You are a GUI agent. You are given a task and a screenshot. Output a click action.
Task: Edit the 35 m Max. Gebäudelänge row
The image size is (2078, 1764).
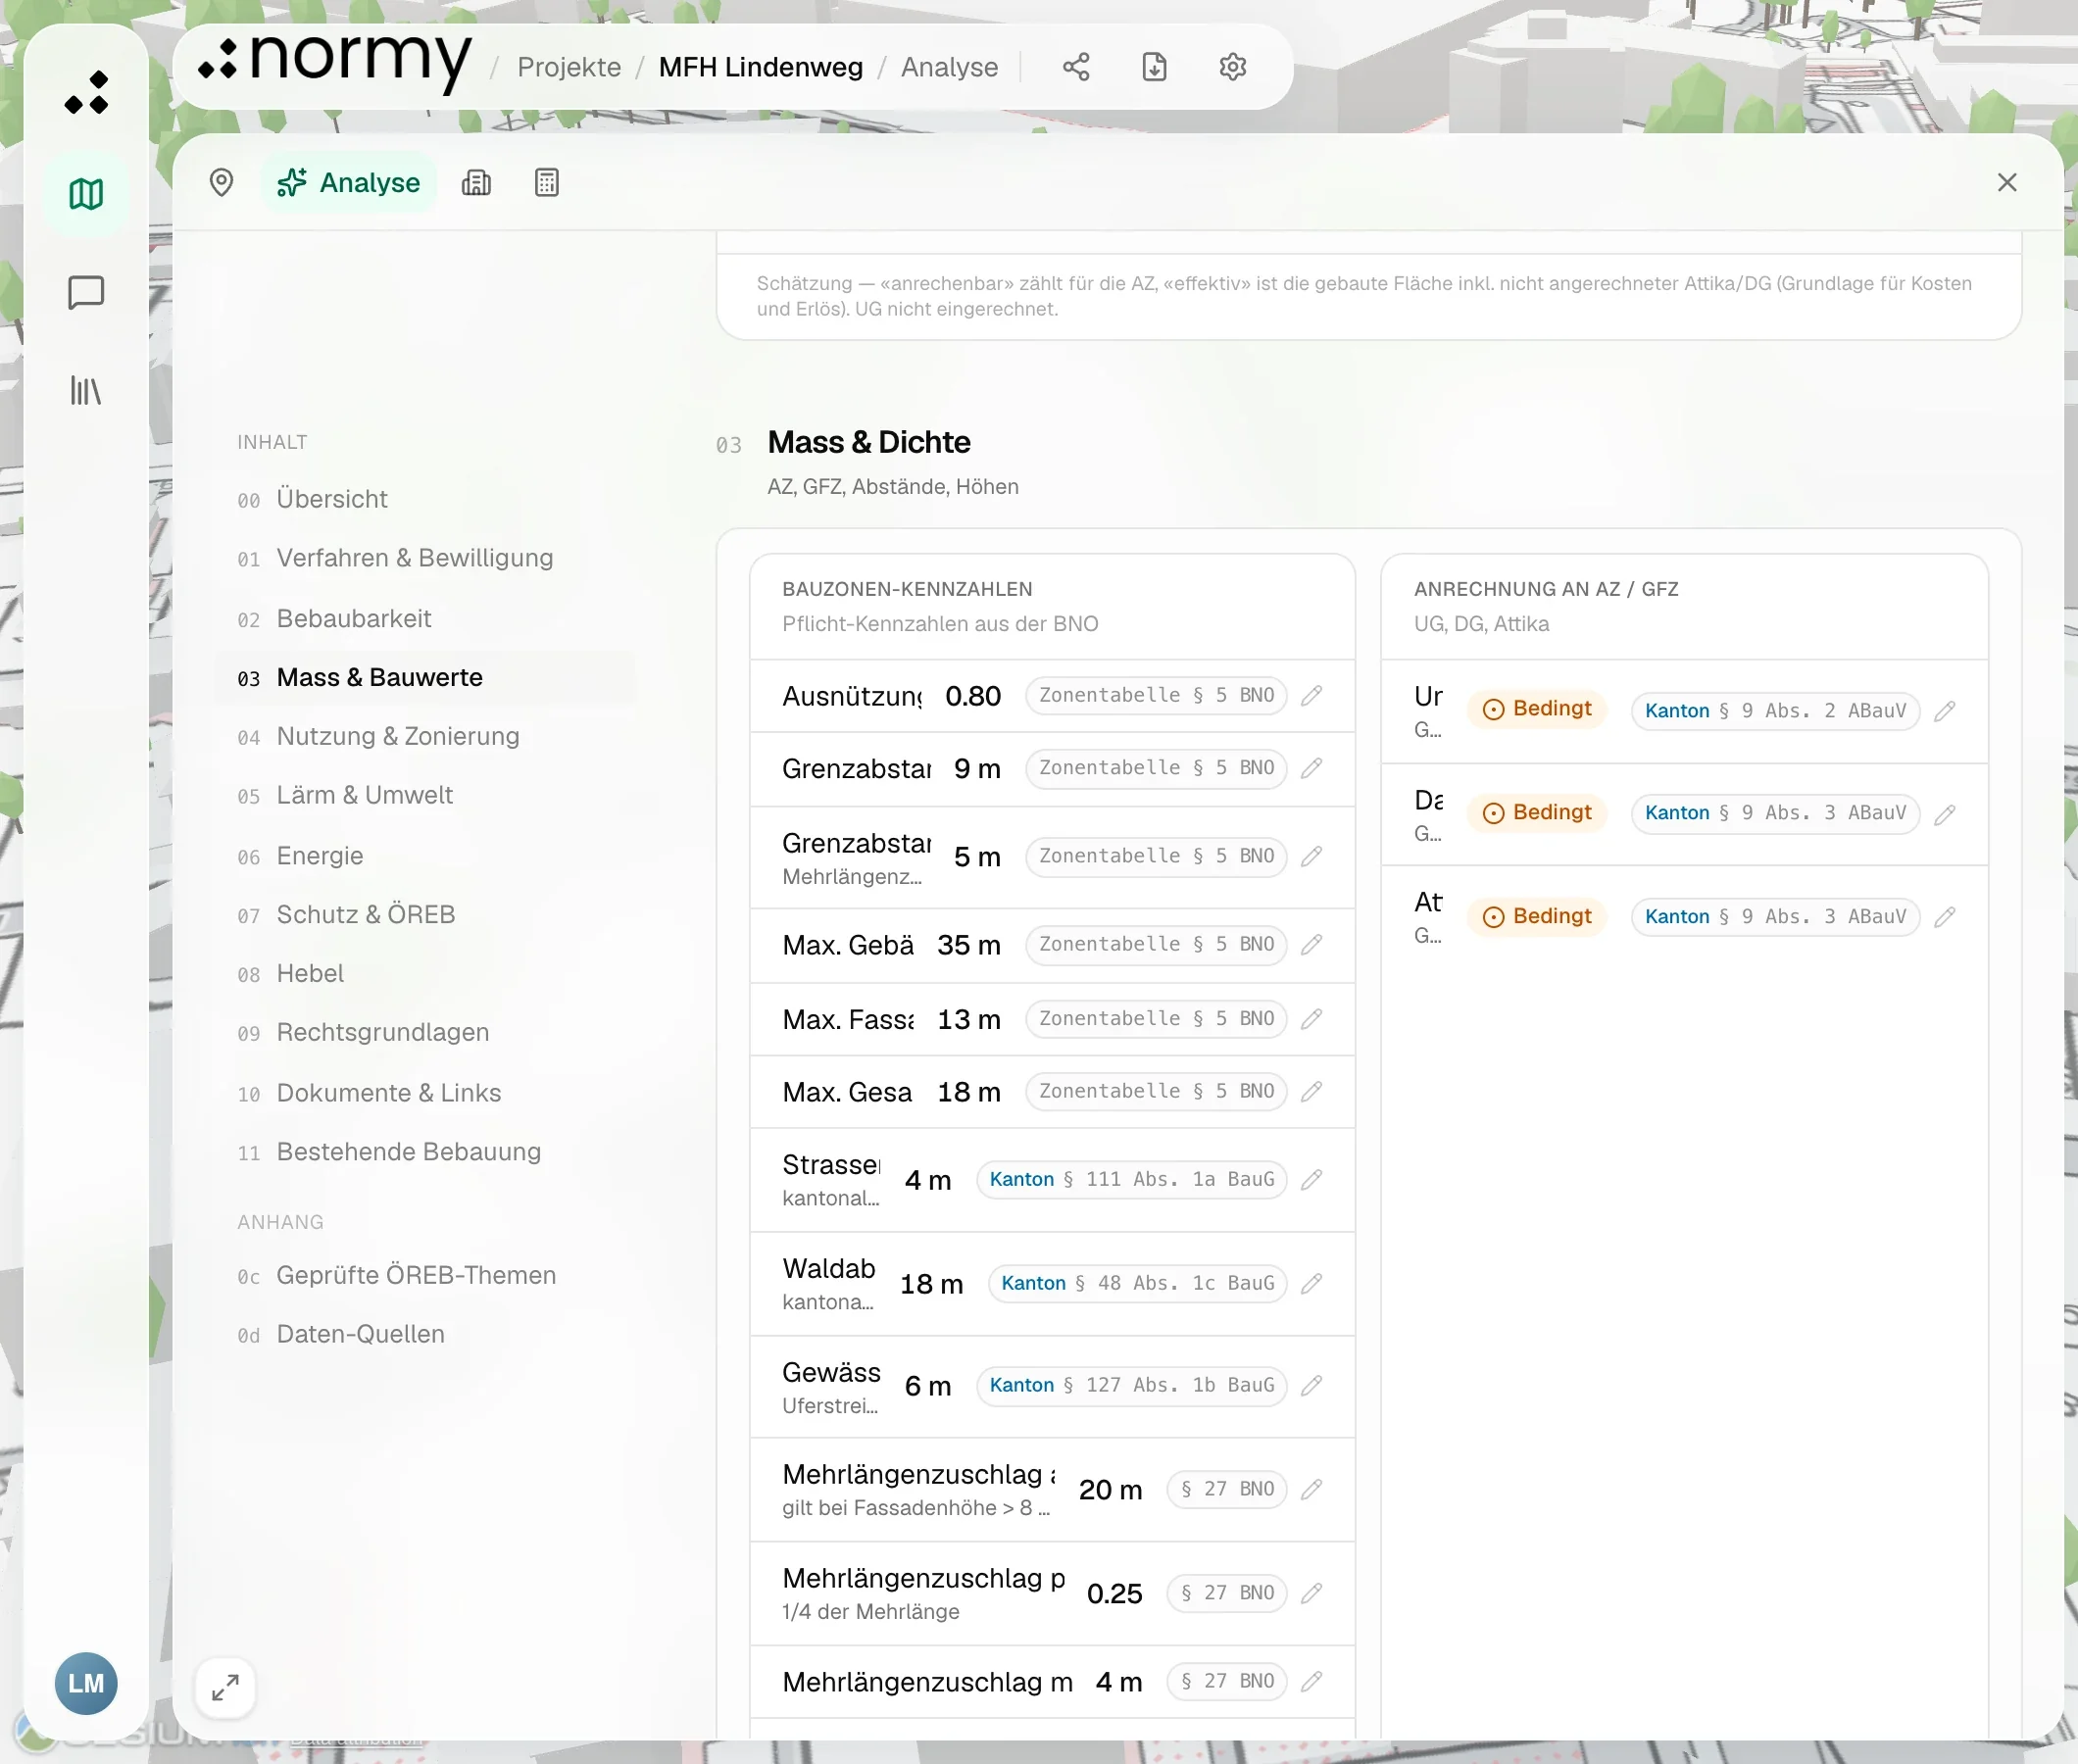[1312, 944]
